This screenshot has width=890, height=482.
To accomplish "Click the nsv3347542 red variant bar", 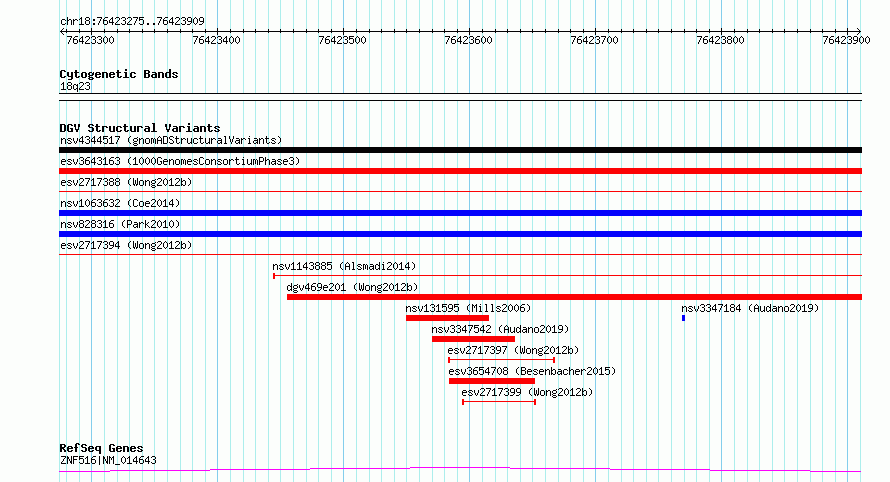I will [x=473, y=339].
